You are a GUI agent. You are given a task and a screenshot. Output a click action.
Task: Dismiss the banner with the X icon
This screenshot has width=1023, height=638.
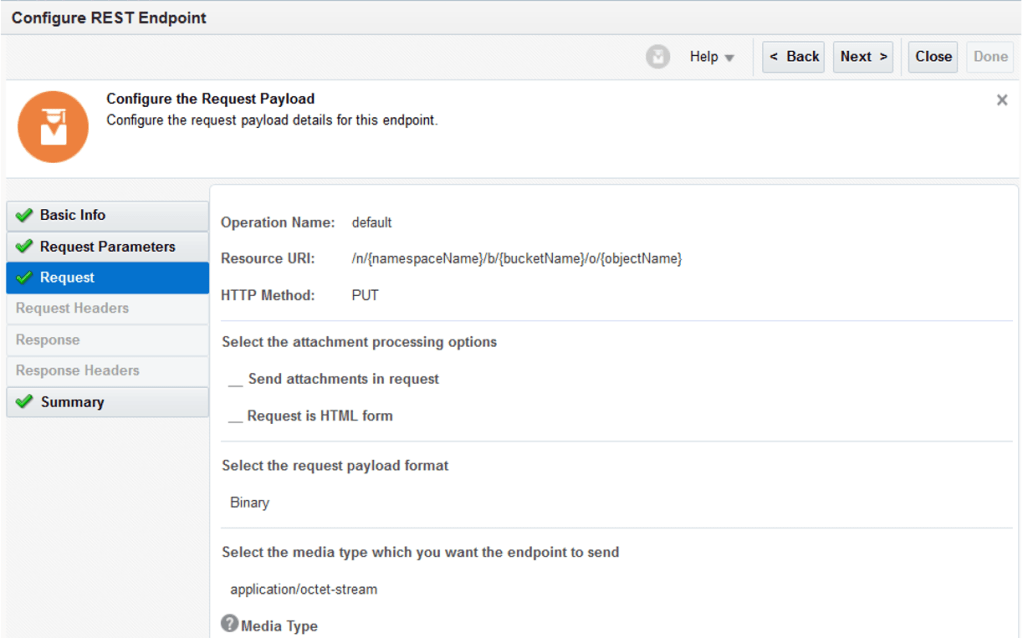click(x=1001, y=100)
